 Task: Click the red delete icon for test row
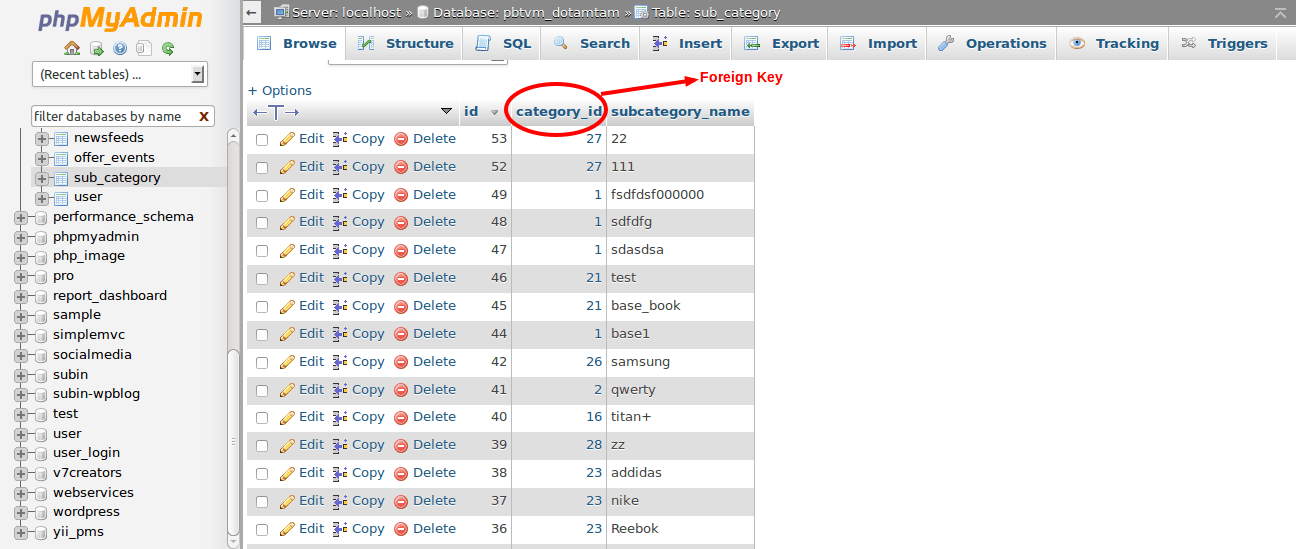point(401,278)
